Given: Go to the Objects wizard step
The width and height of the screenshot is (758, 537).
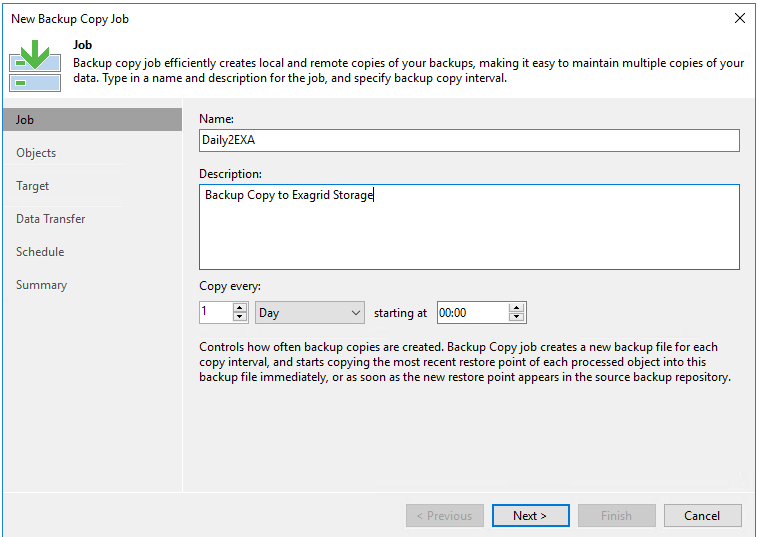Looking at the screenshot, I should point(36,153).
